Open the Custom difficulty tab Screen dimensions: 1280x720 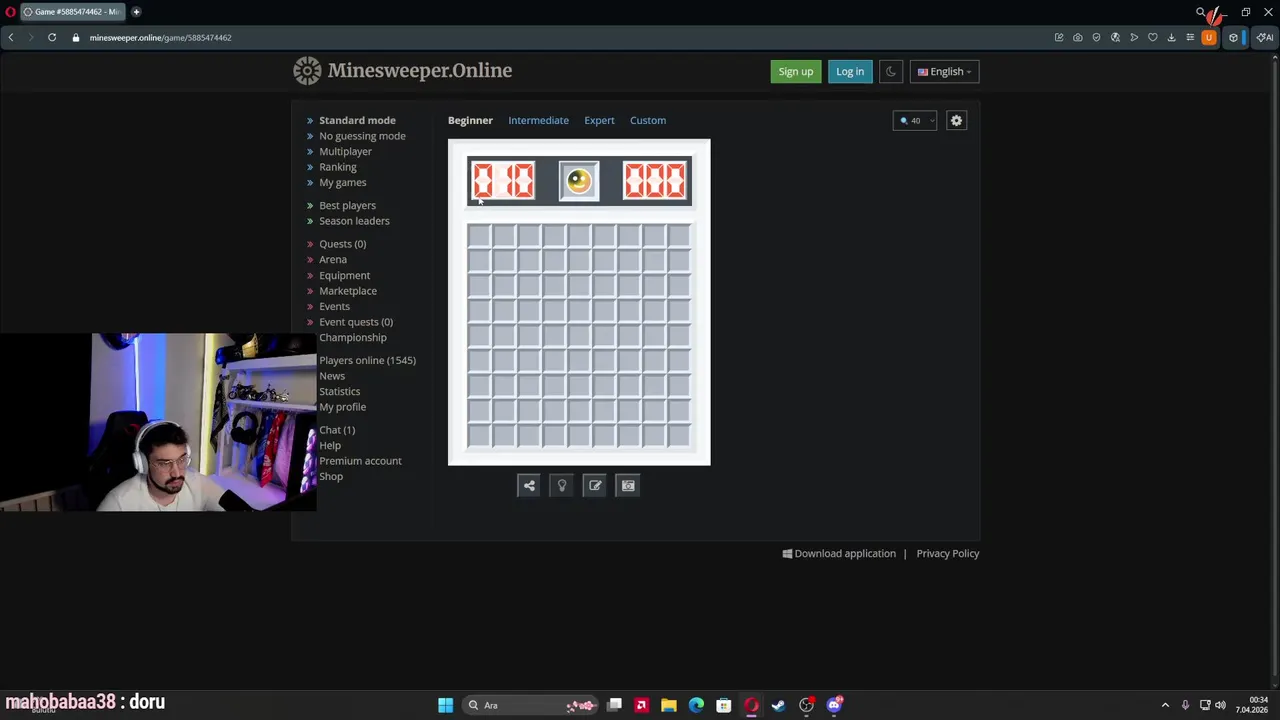coord(648,120)
